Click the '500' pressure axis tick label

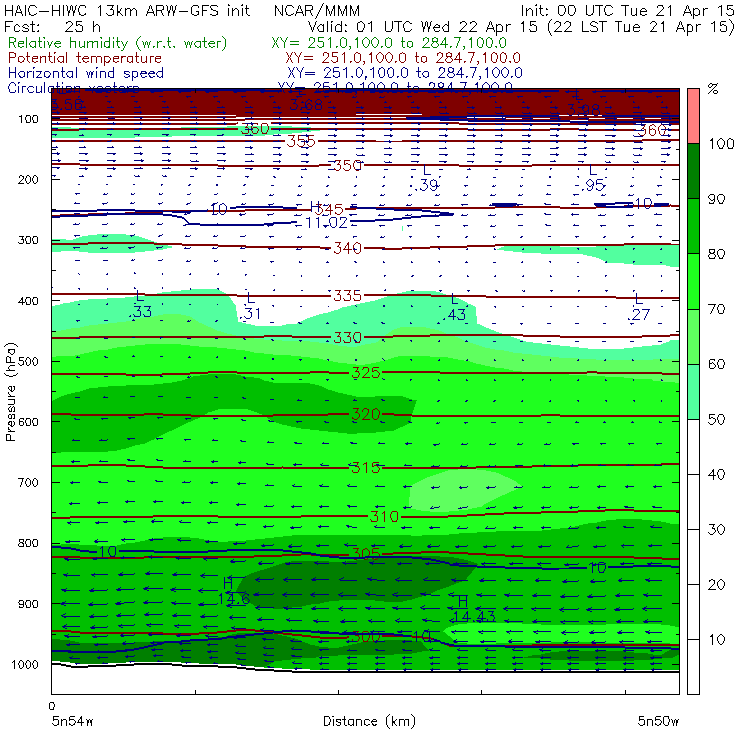28,361
